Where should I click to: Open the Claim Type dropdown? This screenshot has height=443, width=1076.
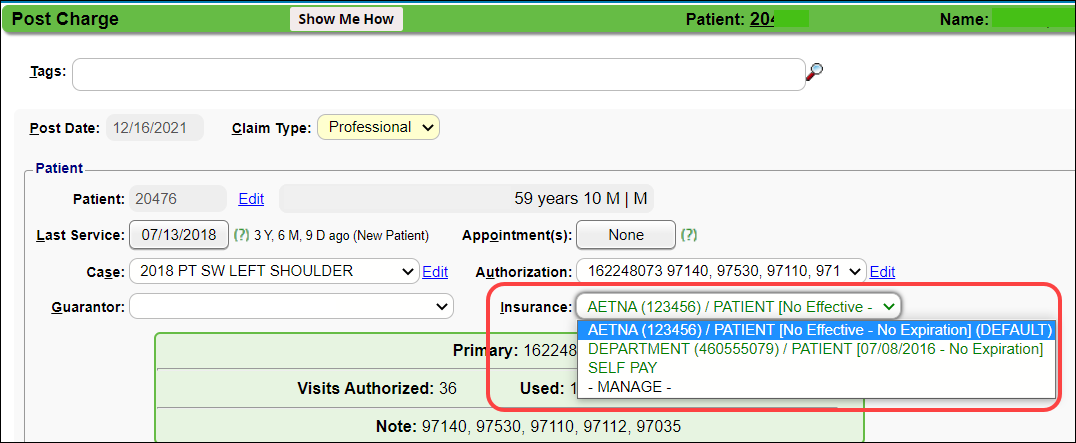click(378, 127)
